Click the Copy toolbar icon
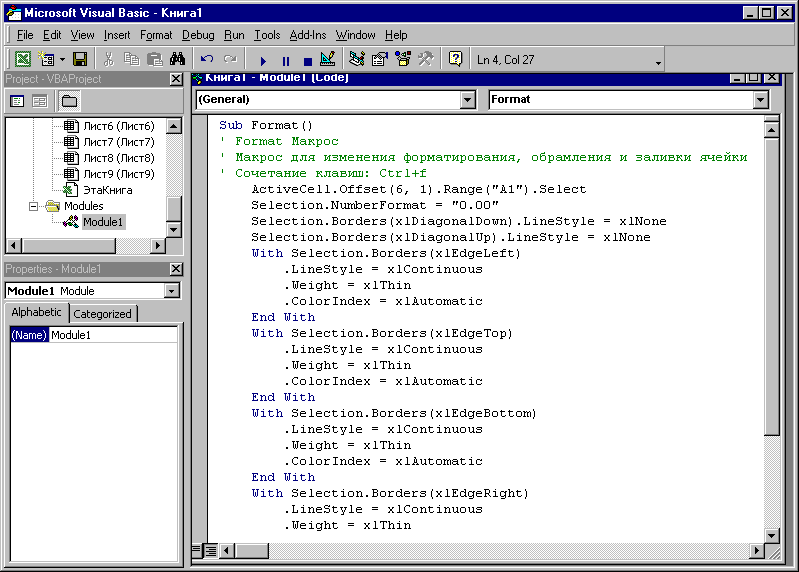This screenshot has height=572, width=799. [x=131, y=60]
